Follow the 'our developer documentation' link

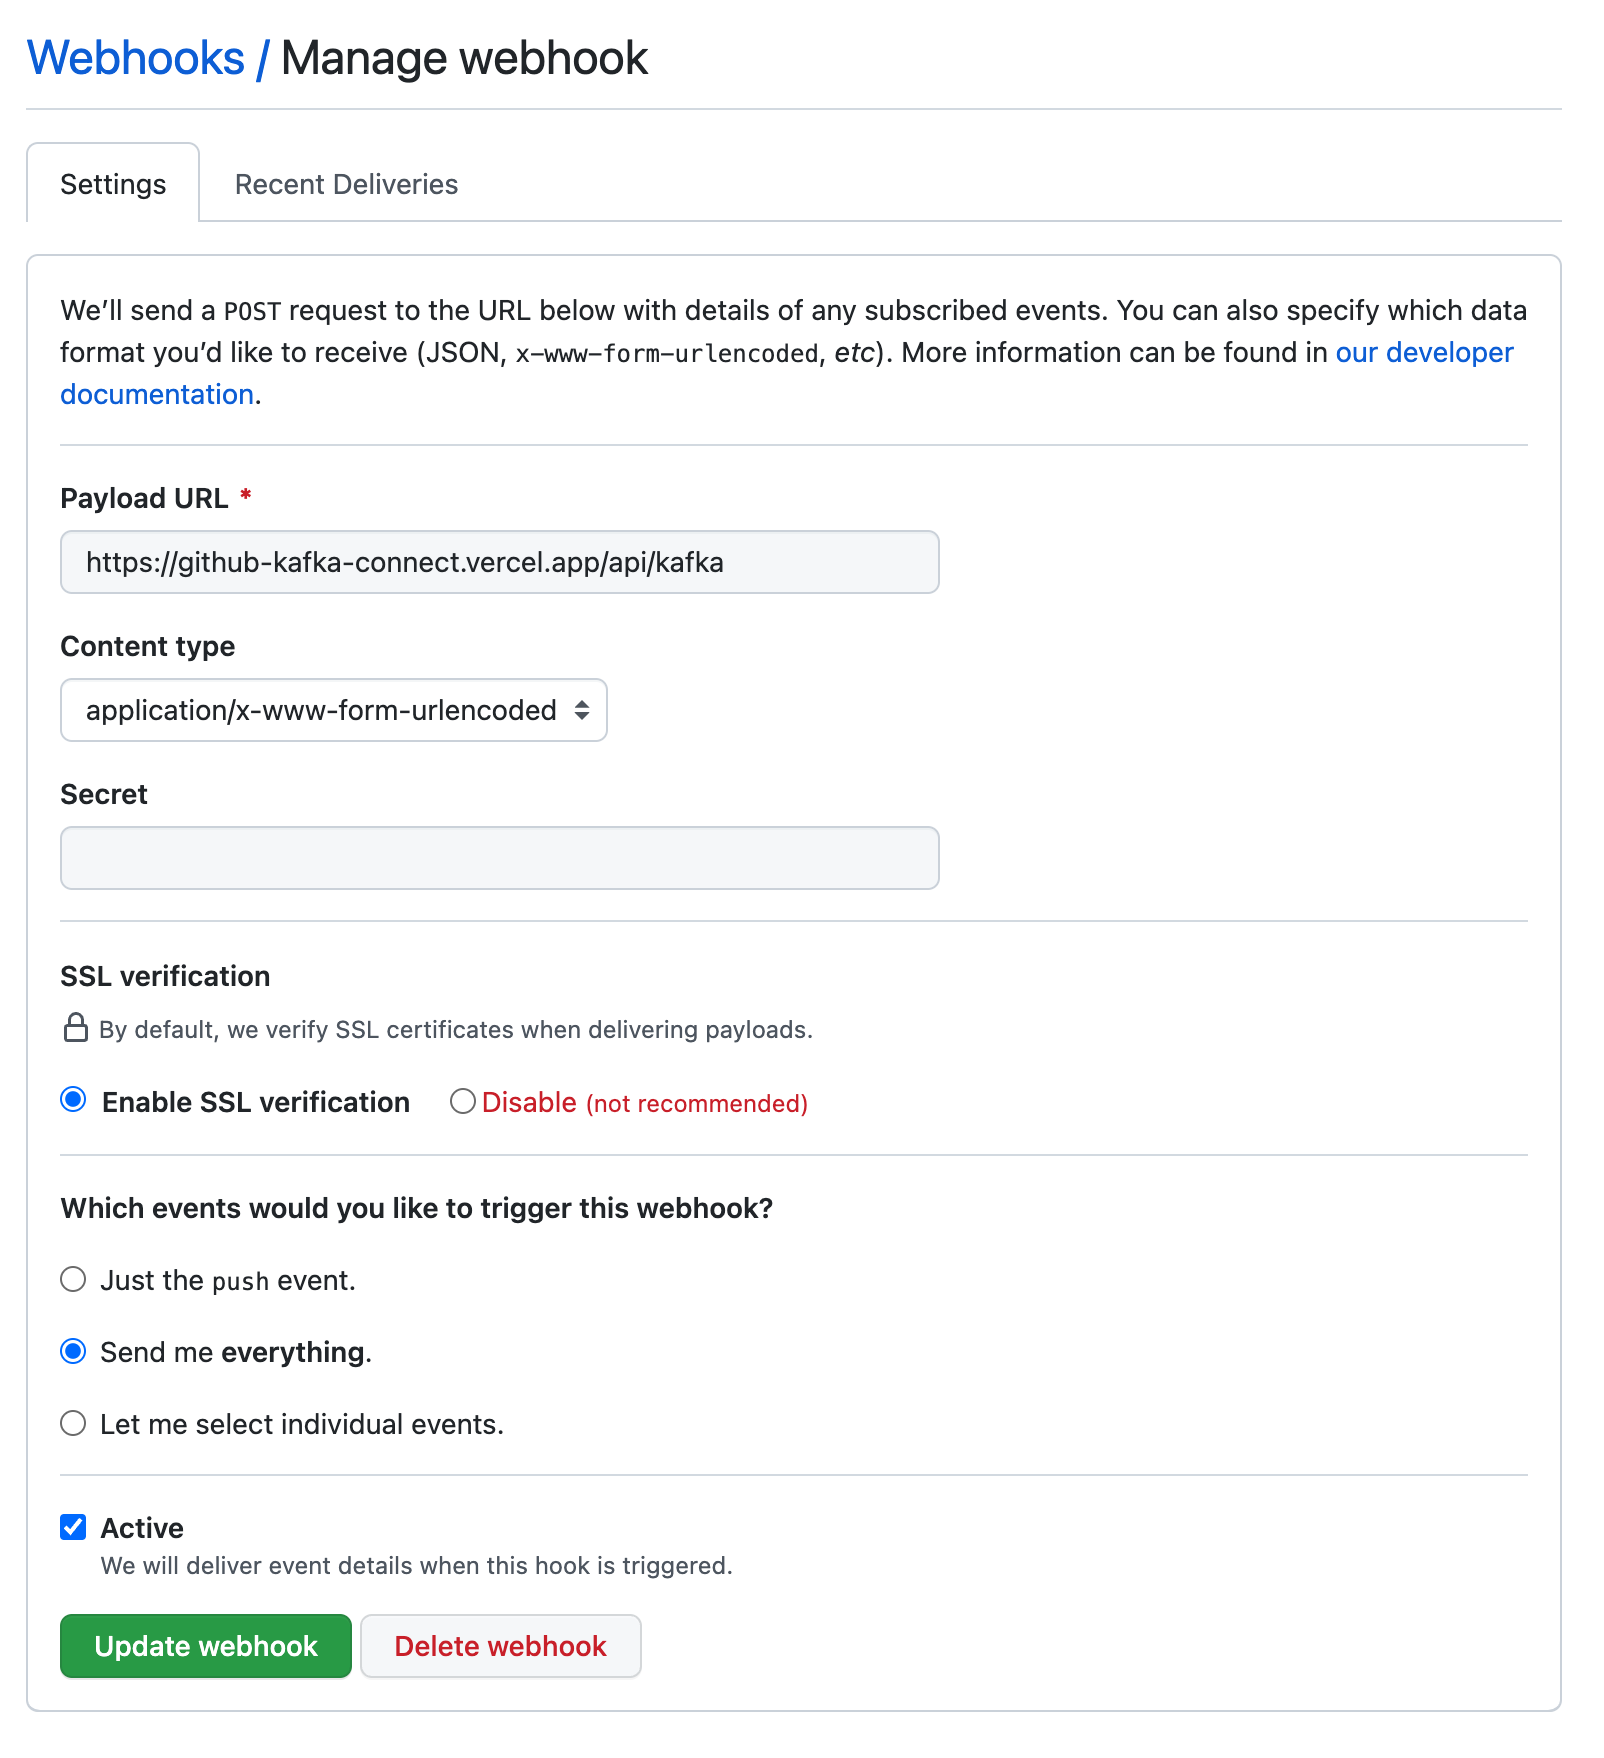[1422, 352]
